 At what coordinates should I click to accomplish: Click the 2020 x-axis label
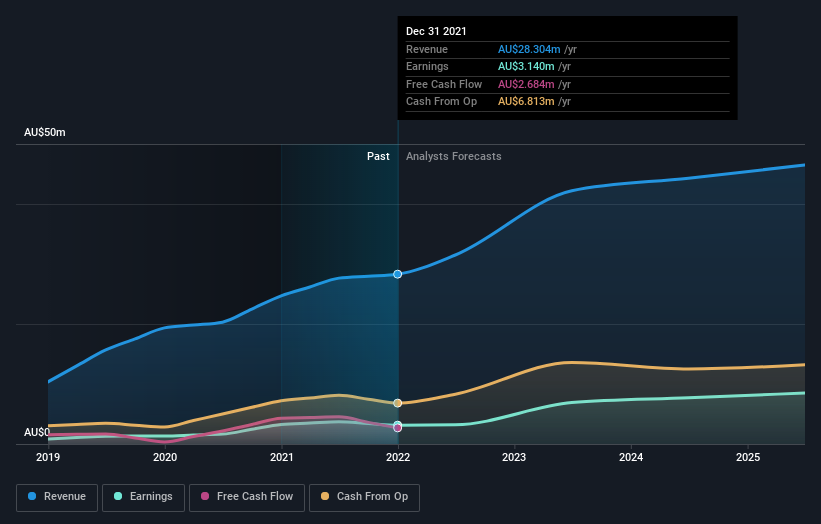tap(165, 457)
